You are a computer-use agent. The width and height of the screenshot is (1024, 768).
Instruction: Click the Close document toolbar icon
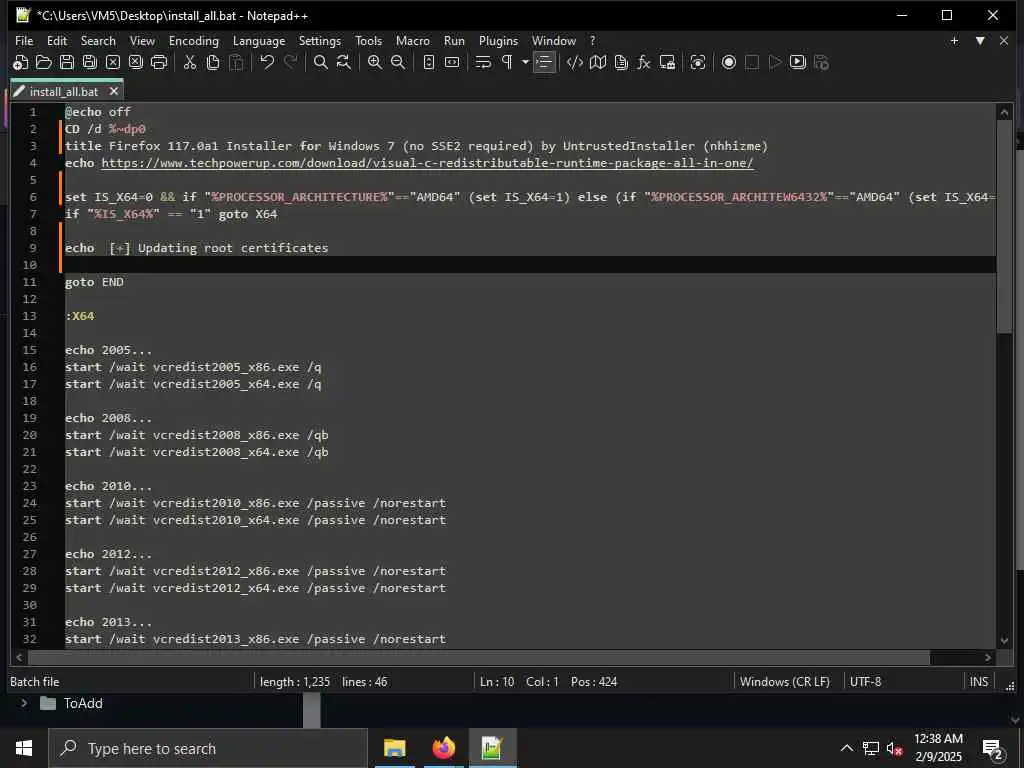click(x=113, y=62)
